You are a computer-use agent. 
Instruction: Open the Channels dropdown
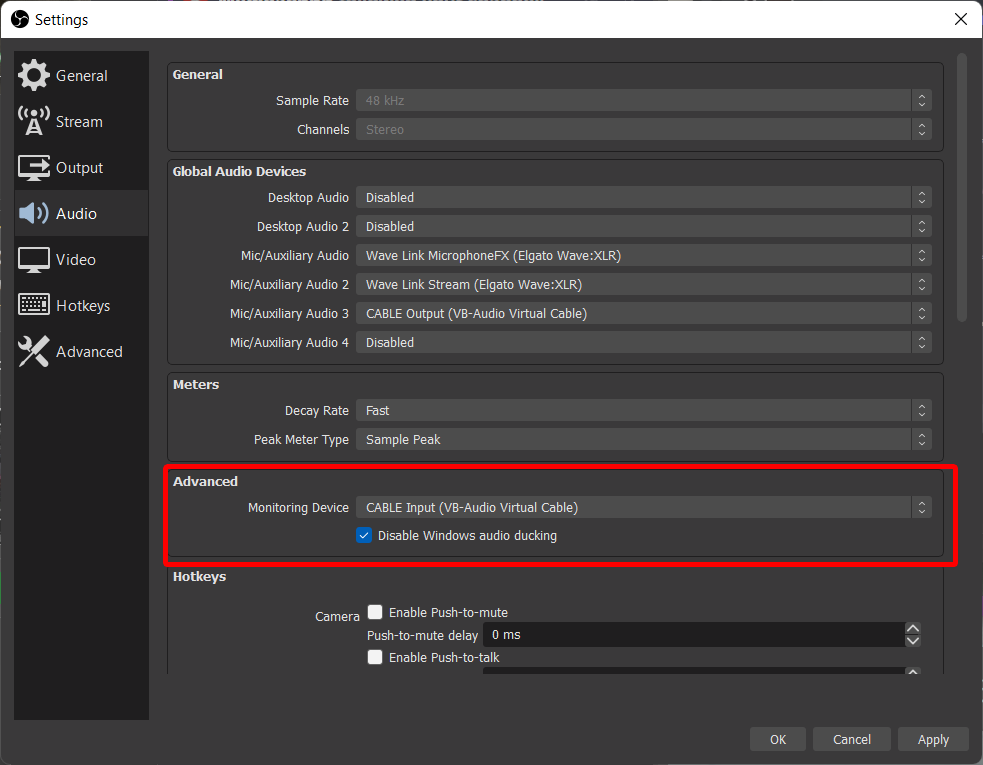click(x=644, y=129)
